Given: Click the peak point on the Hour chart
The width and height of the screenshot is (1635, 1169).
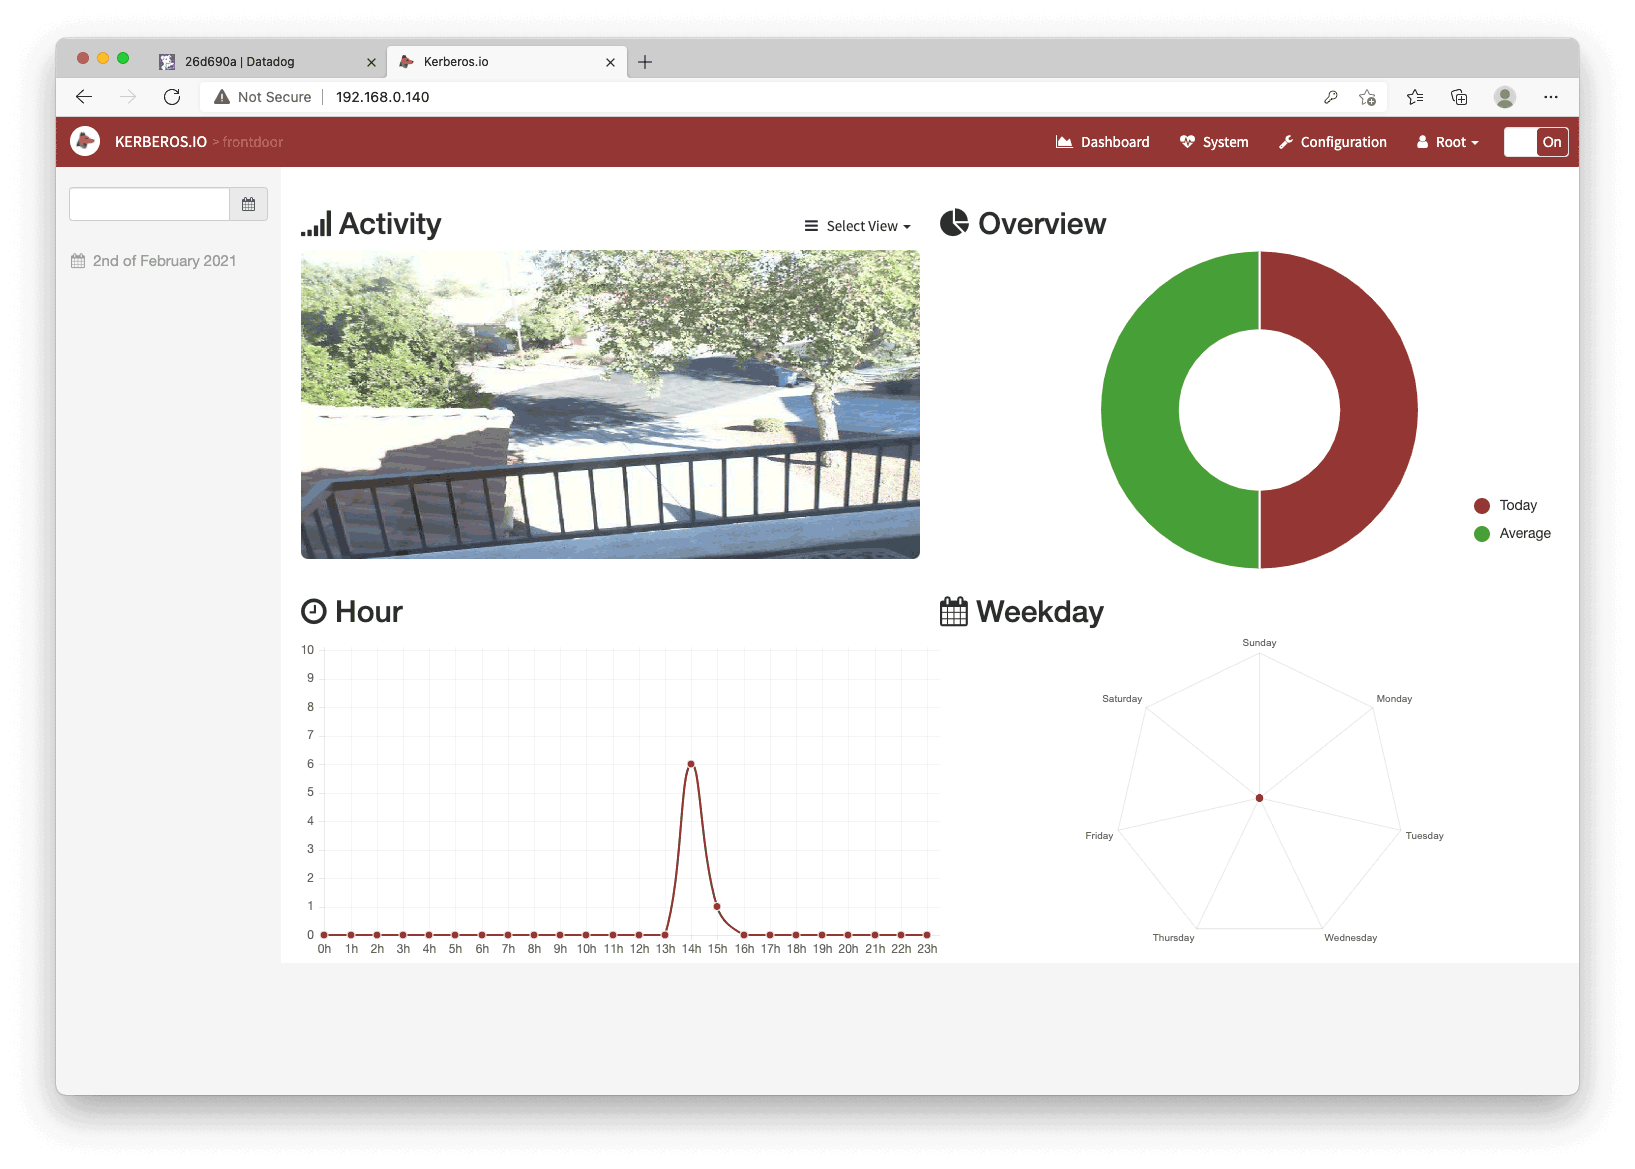Looking at the screenshot, I should coord(690,763).
